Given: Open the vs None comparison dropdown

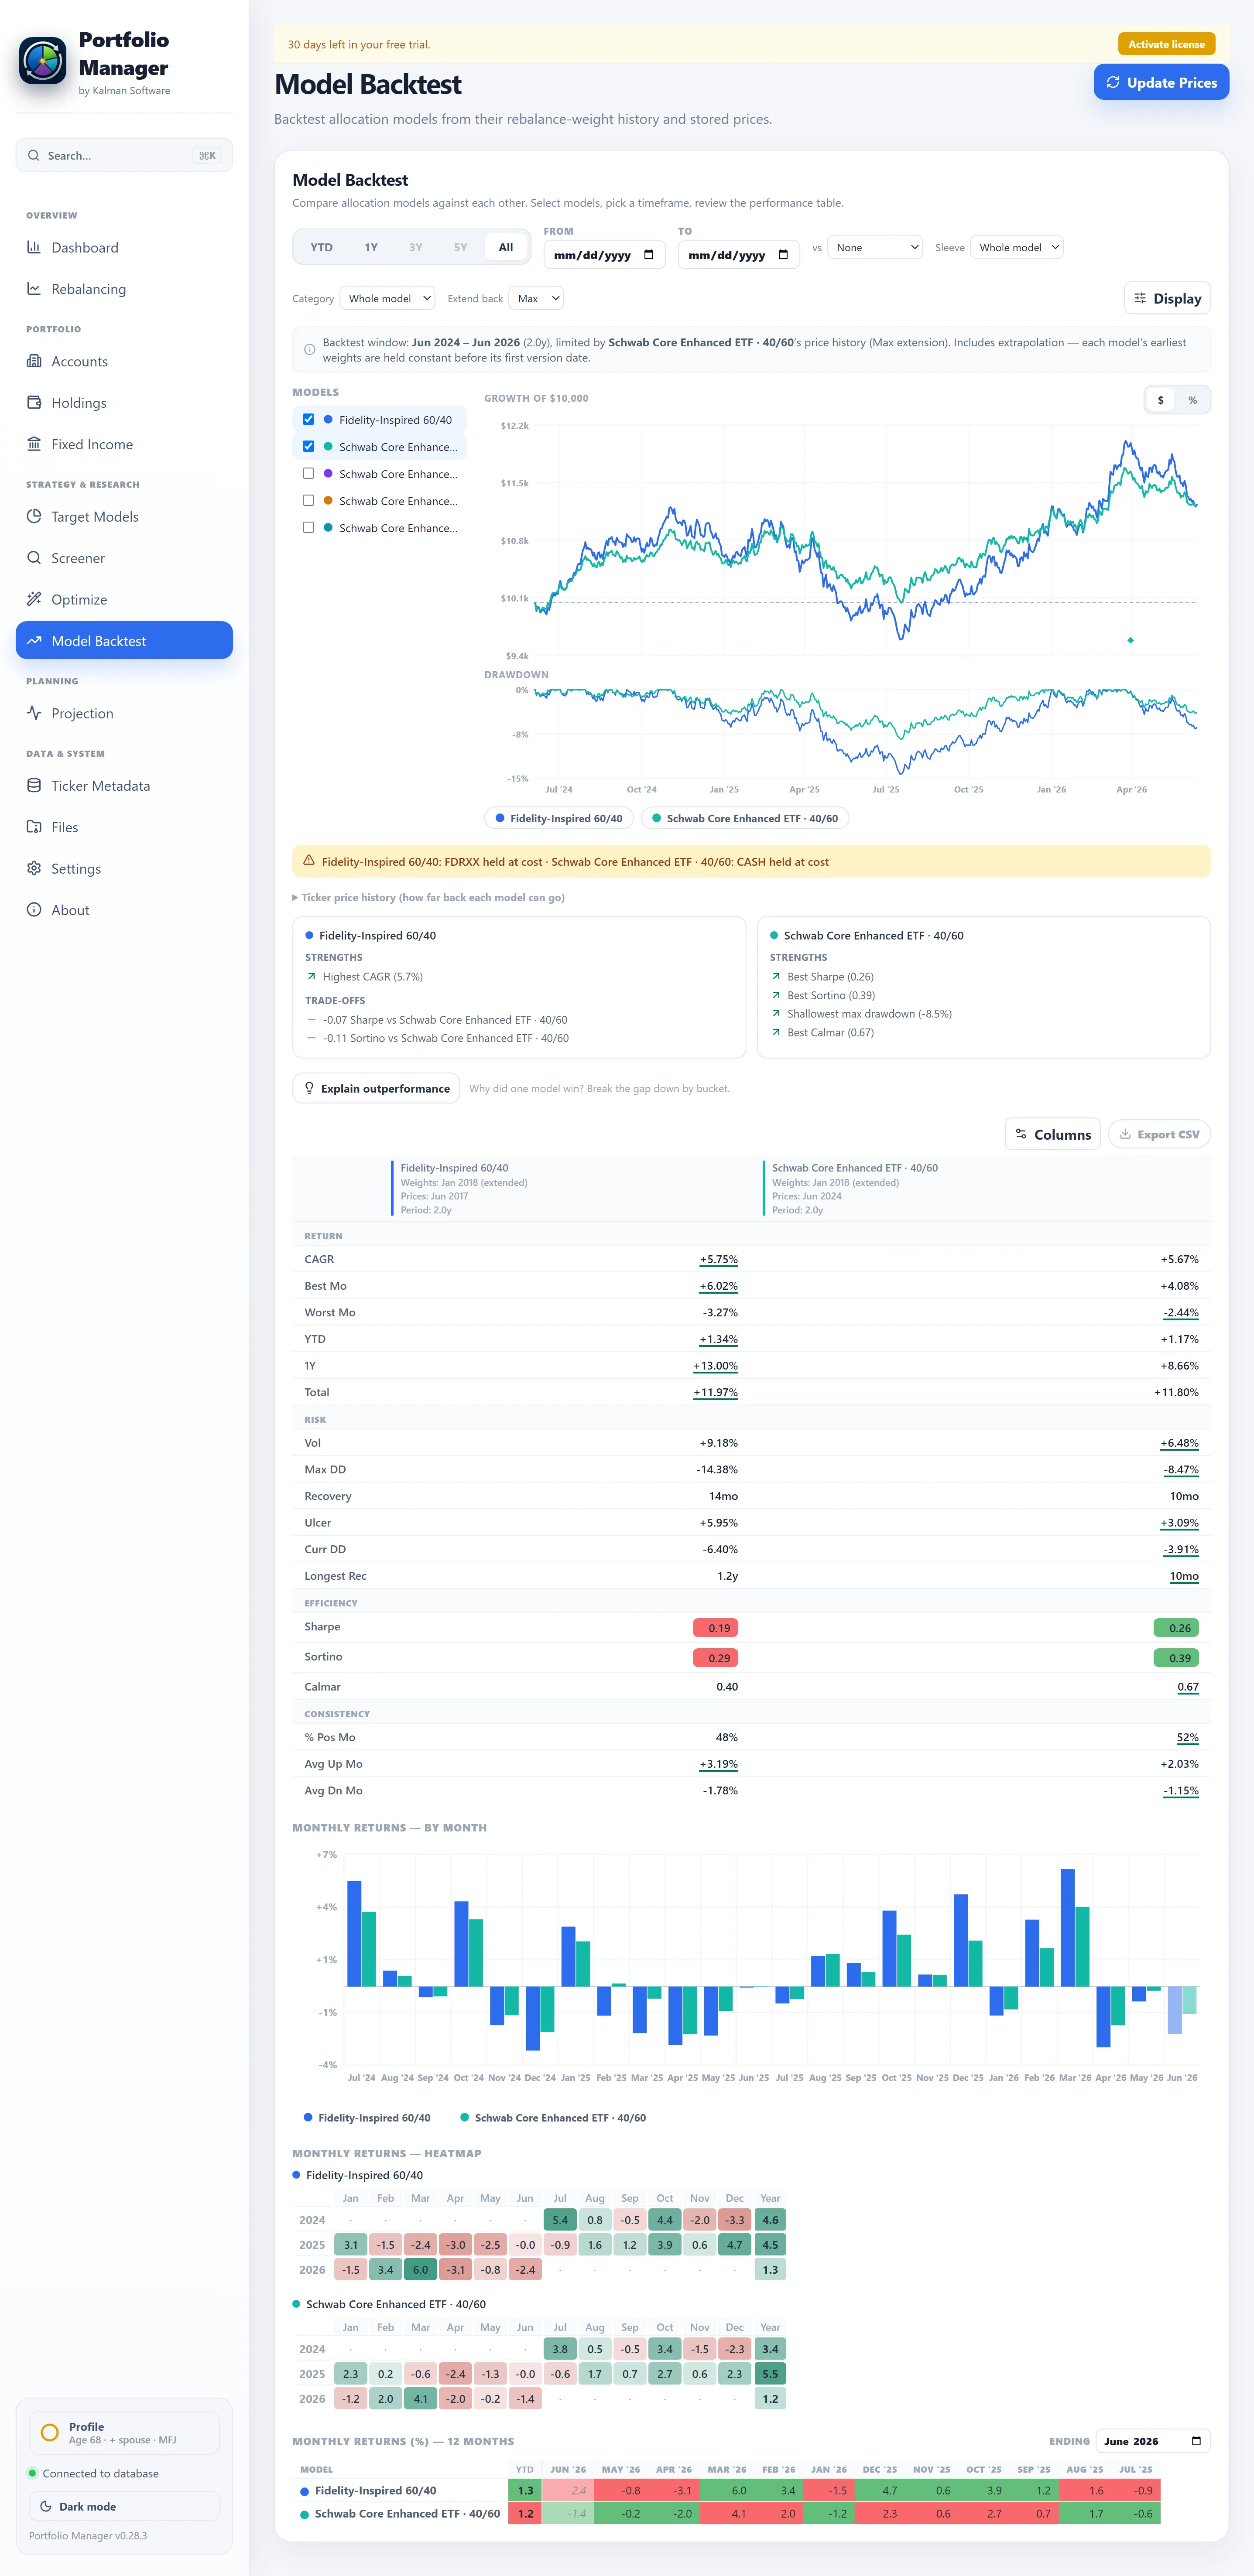Looking at the screenshot, I should 875,247.
